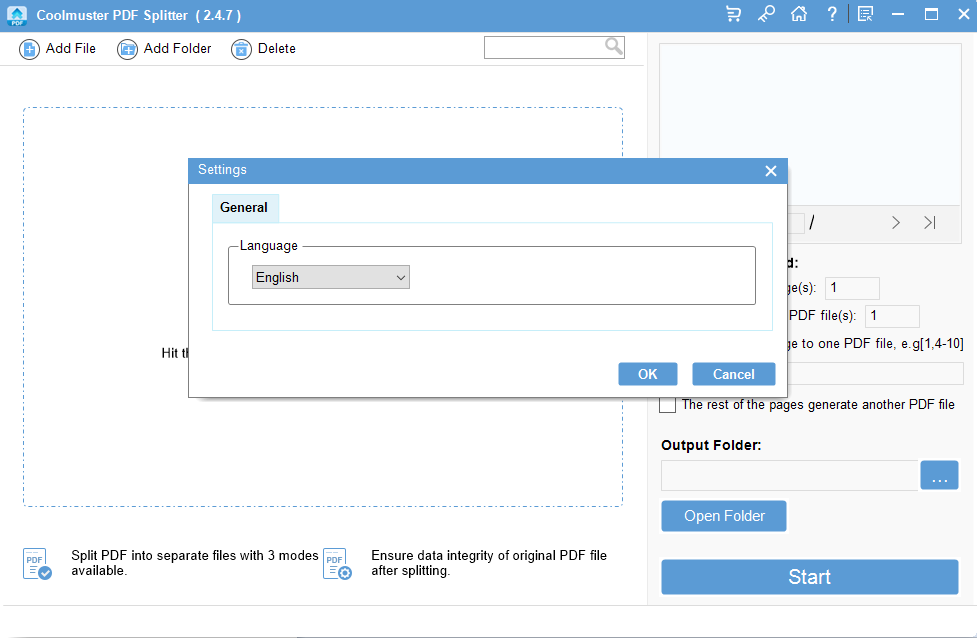977x638 pixels.
Task: Click the magnifier search icon
Action: click(613, 47)
